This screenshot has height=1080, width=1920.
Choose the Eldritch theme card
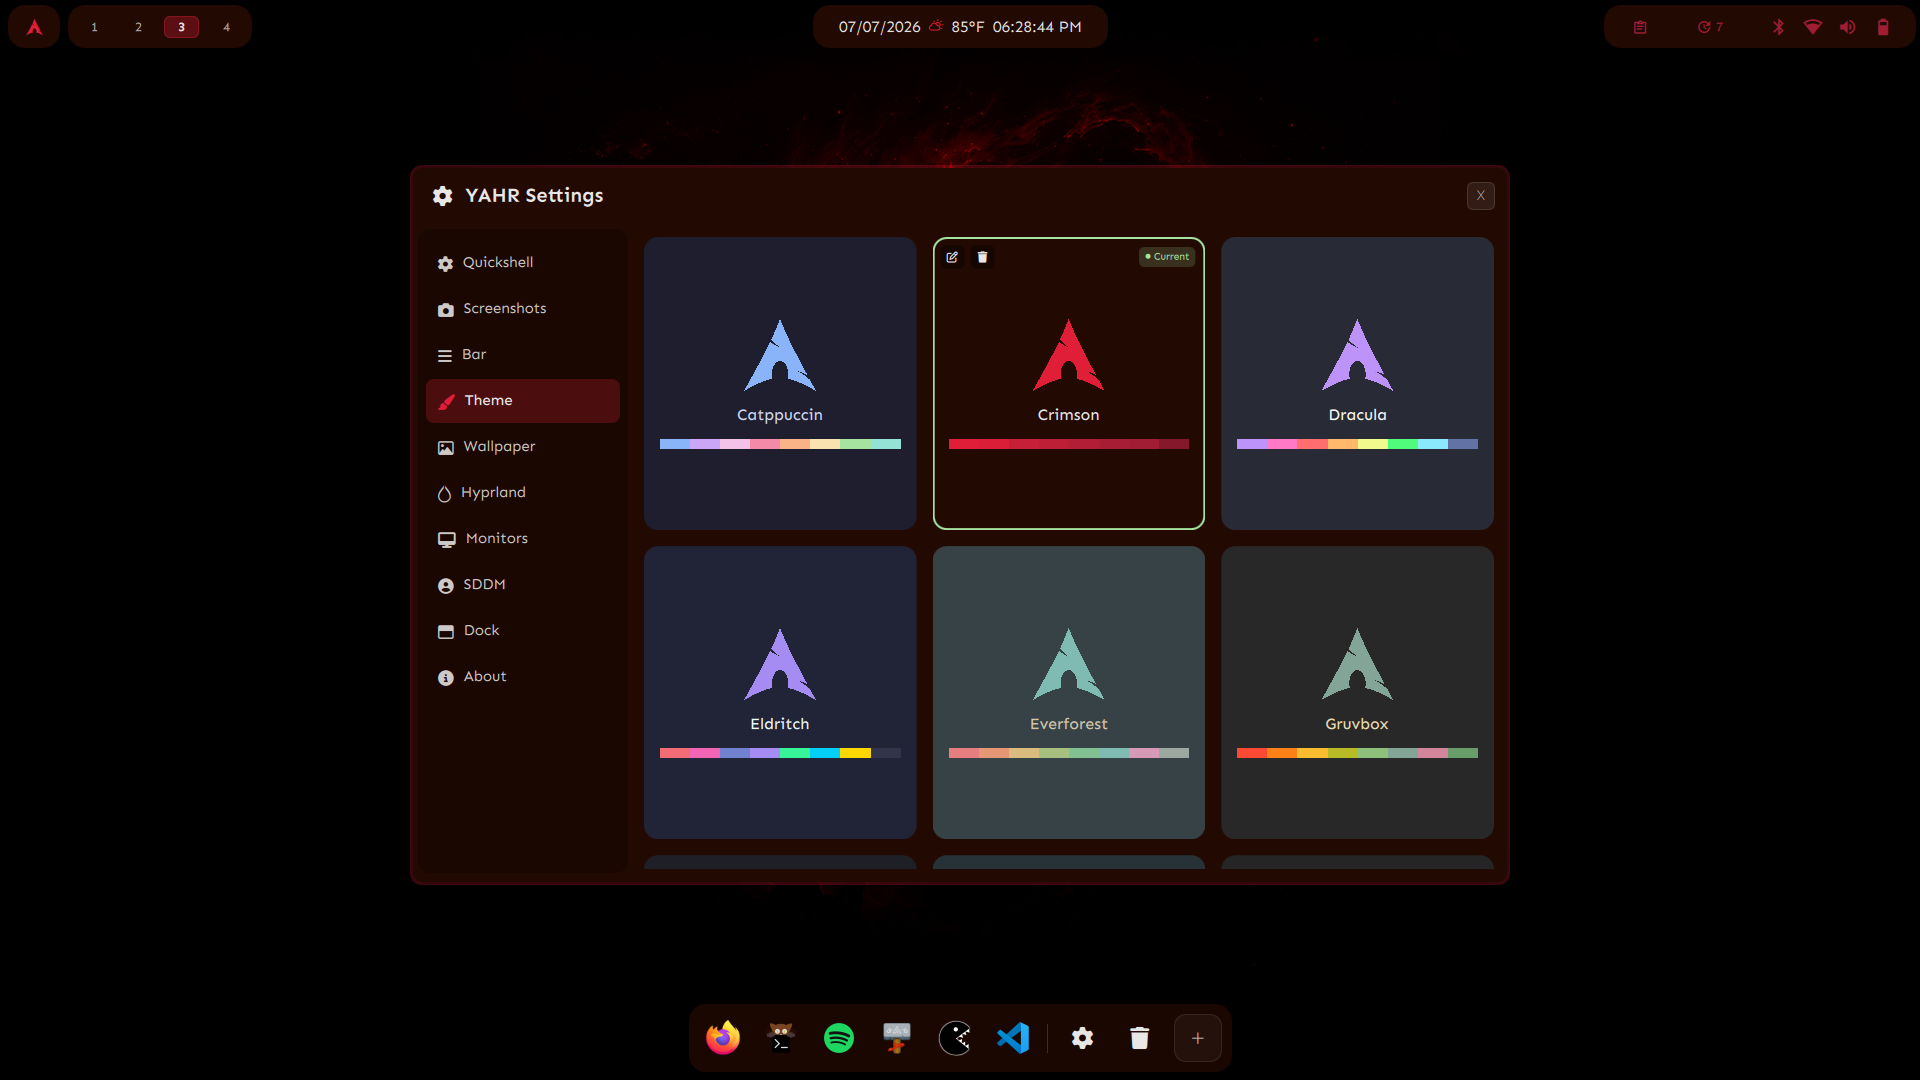coord(780,692)
